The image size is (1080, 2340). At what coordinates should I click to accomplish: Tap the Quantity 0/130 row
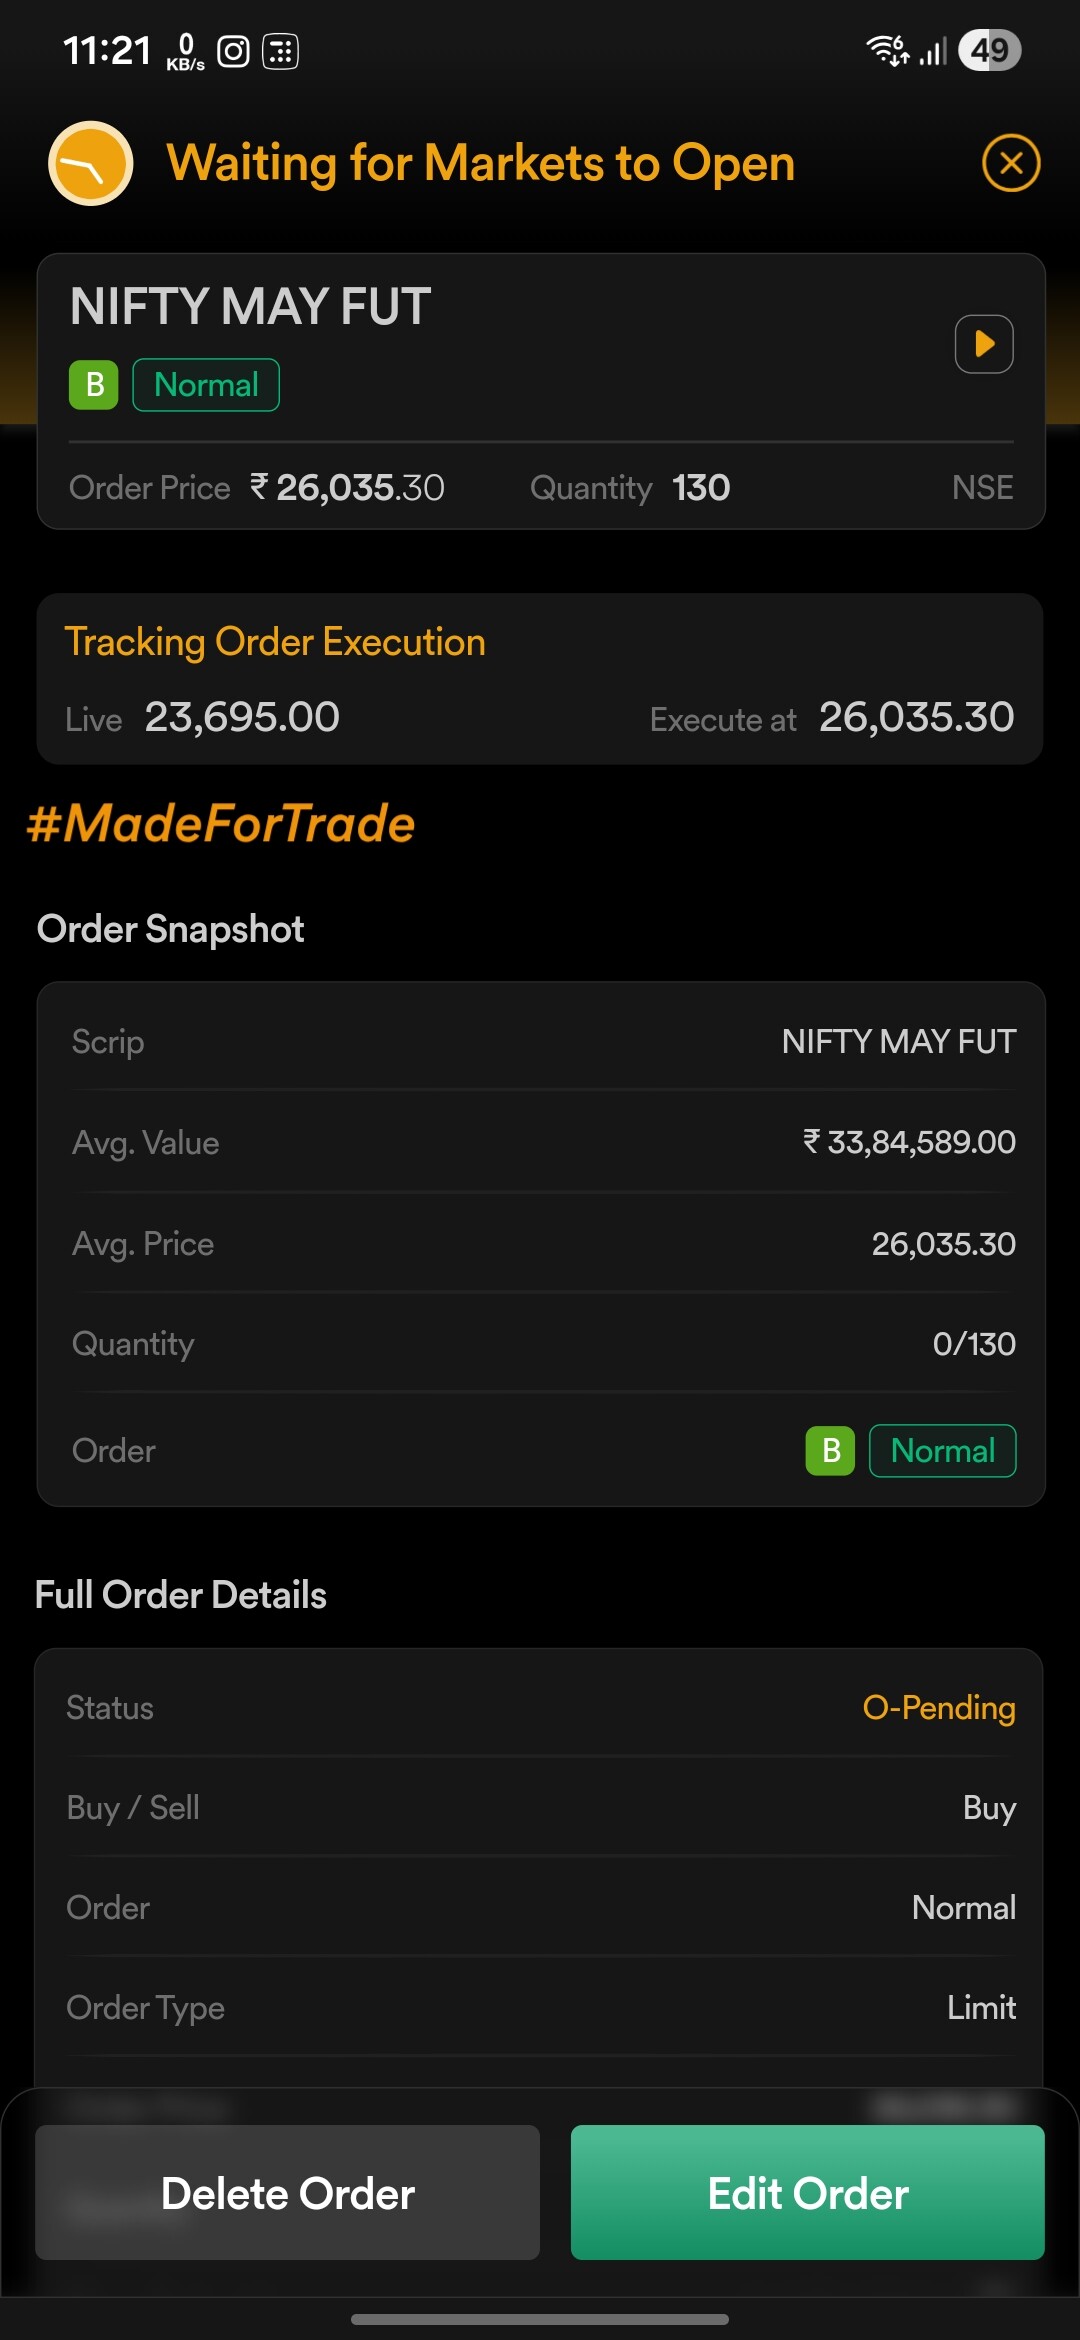543,1343
